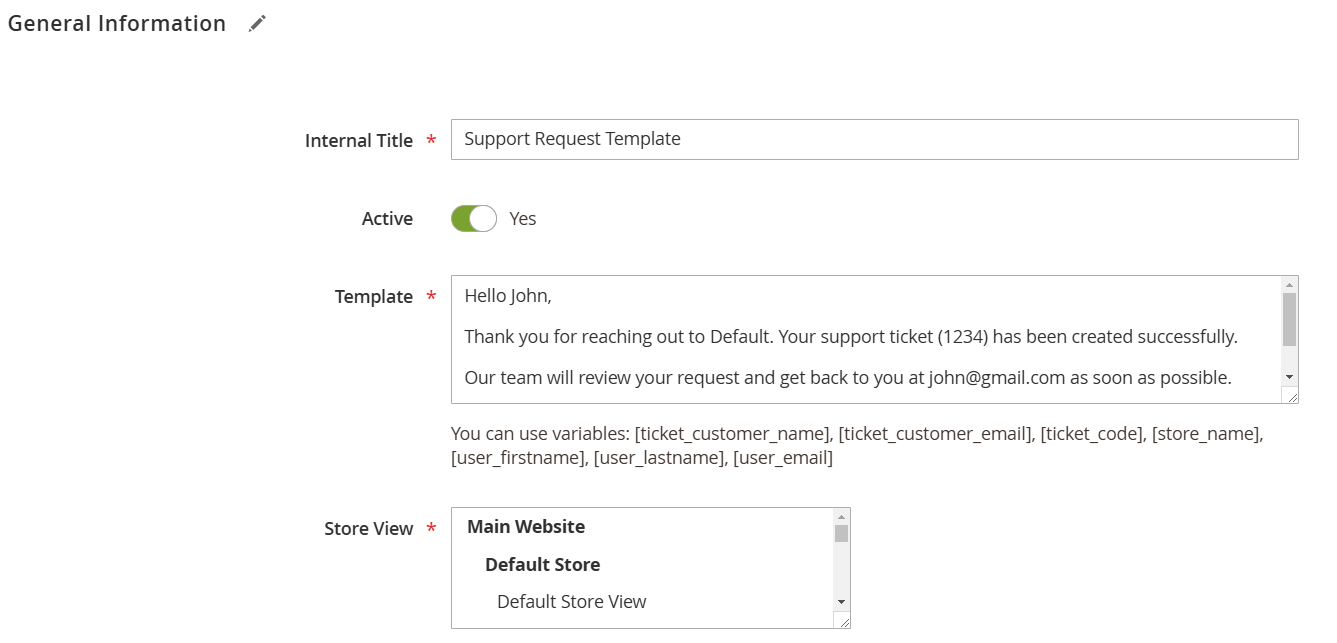
Task: Toggle the Active switch off
Action: click(x=474, y=218)
